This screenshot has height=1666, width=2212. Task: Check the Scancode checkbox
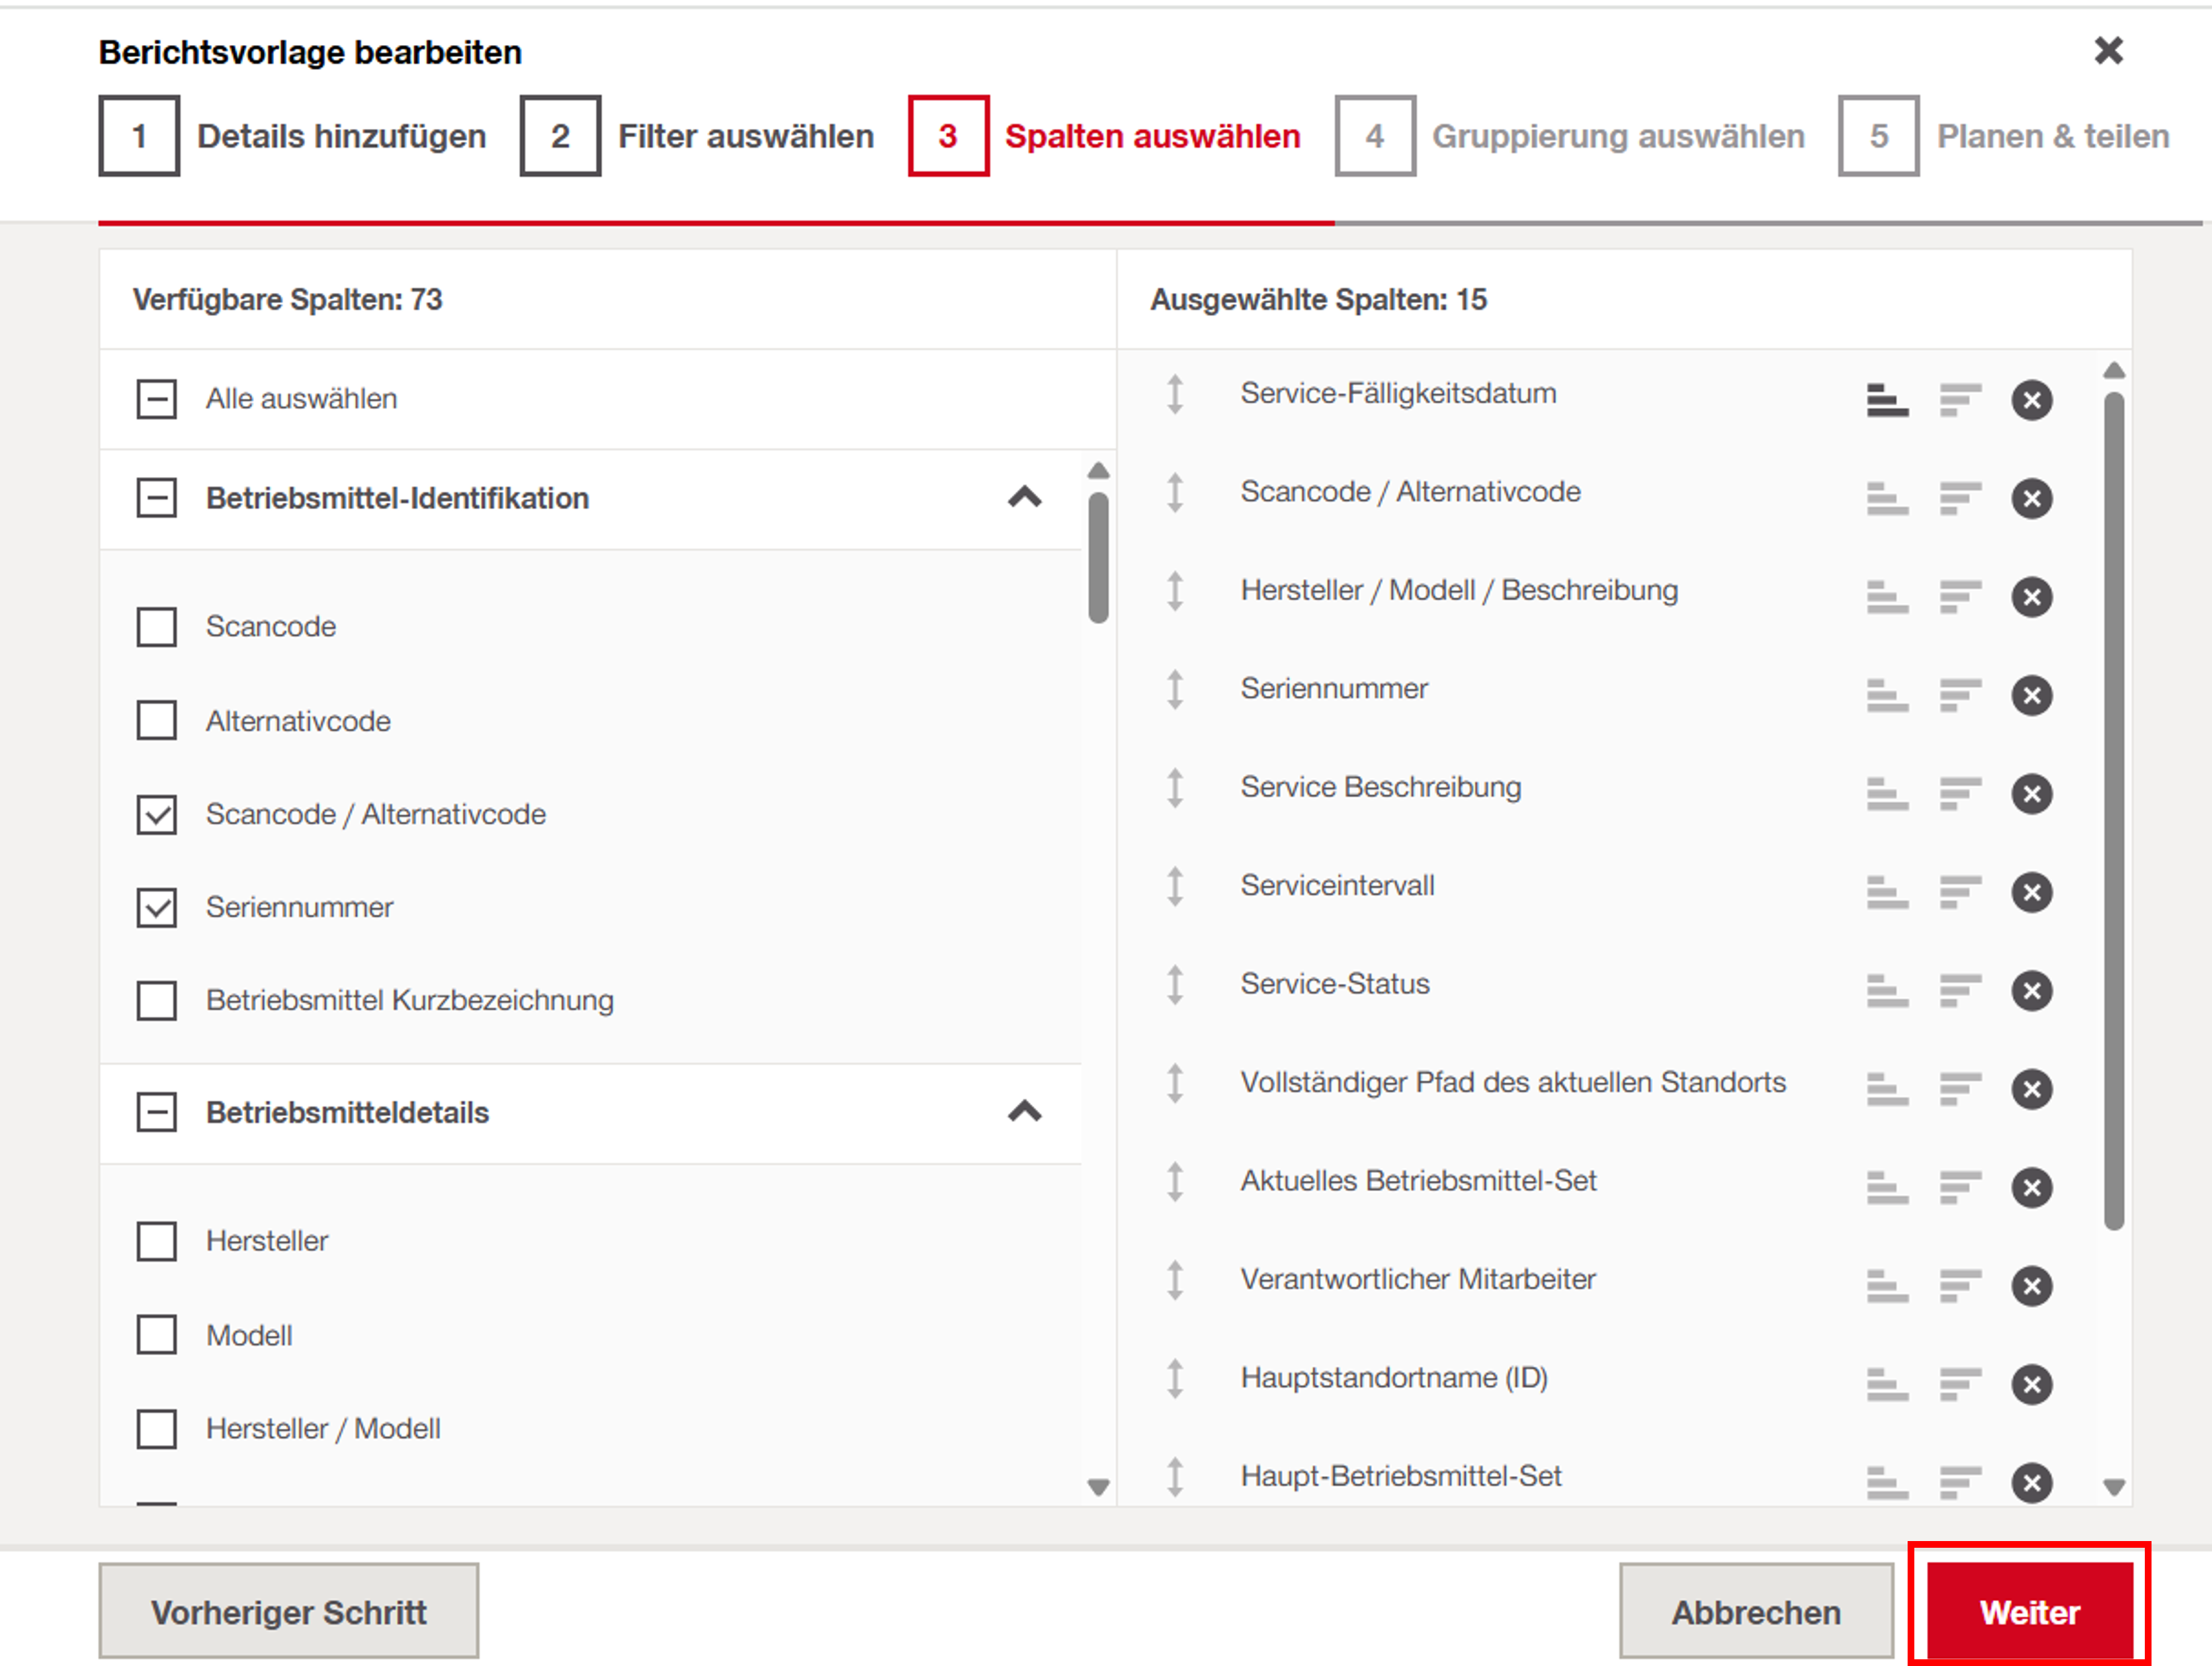pos(157,627)
